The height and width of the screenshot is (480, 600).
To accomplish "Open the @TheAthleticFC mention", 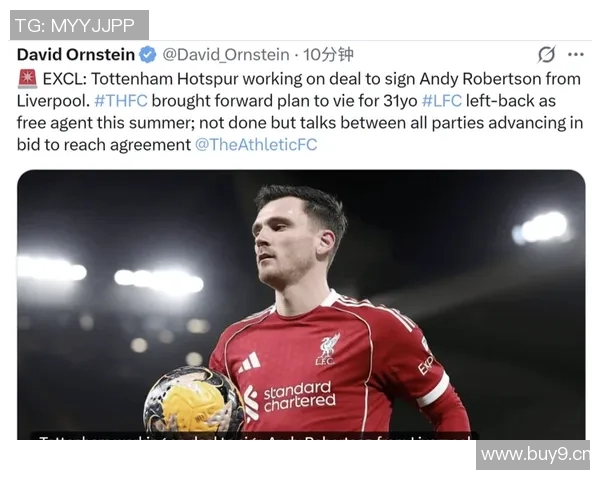I will point(256,145).
